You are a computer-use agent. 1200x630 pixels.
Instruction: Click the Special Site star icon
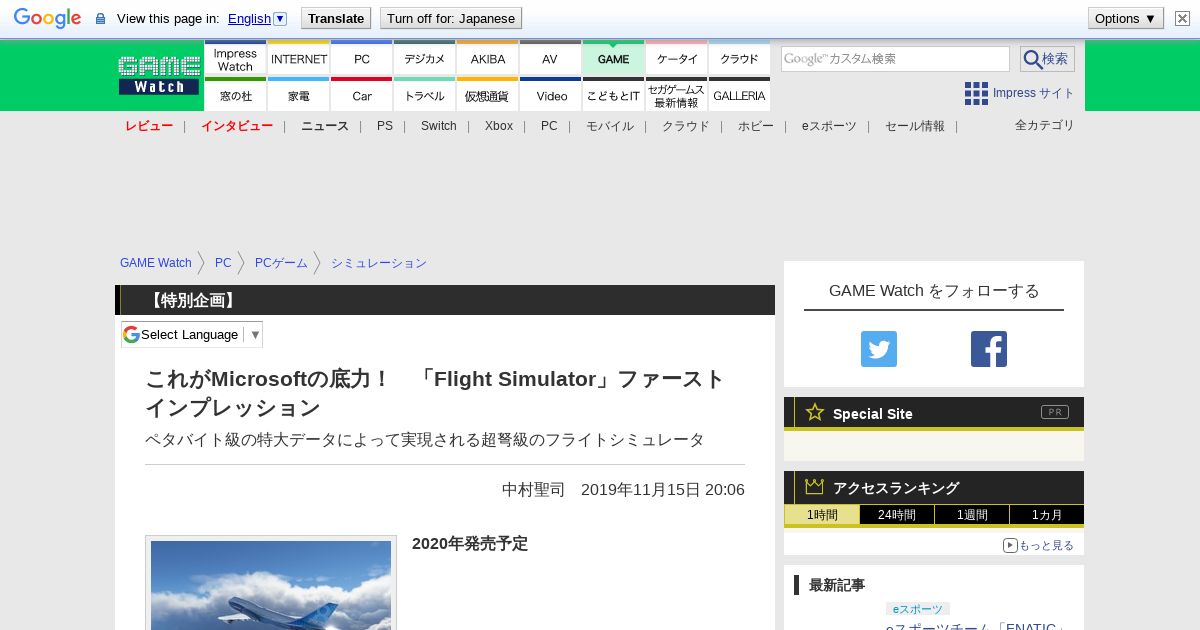click(x=815, y=412)
